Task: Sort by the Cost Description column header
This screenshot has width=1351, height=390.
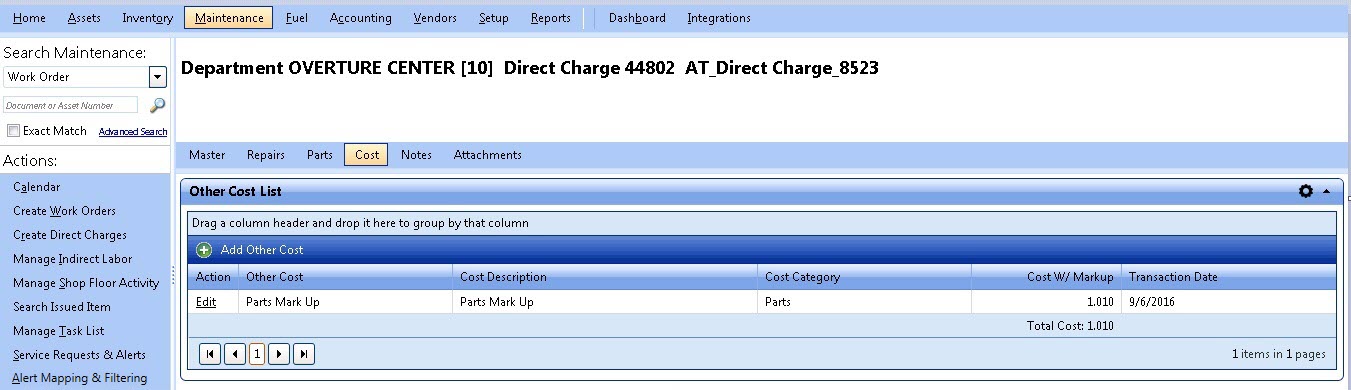Action: (x=605, y=277)
